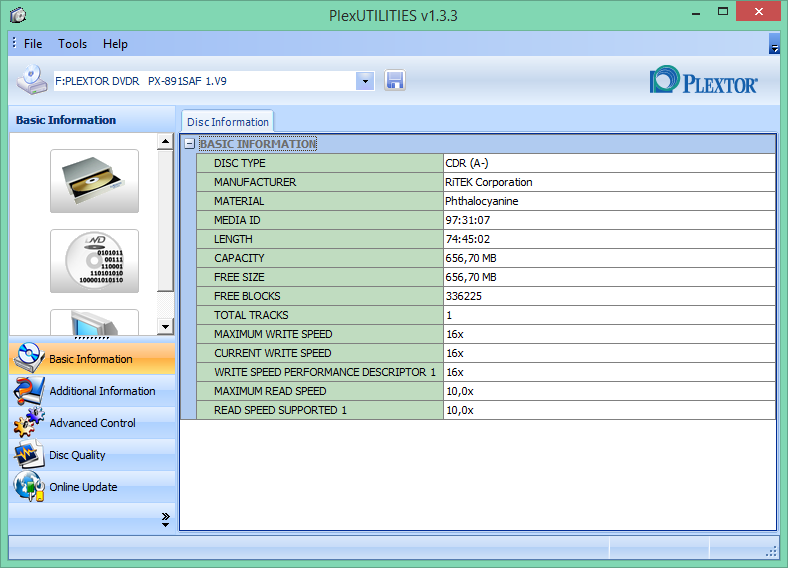Select the TOTAL TRACKS row label
The height and width of the screenshot is (568, 788).
pos(251,315)
